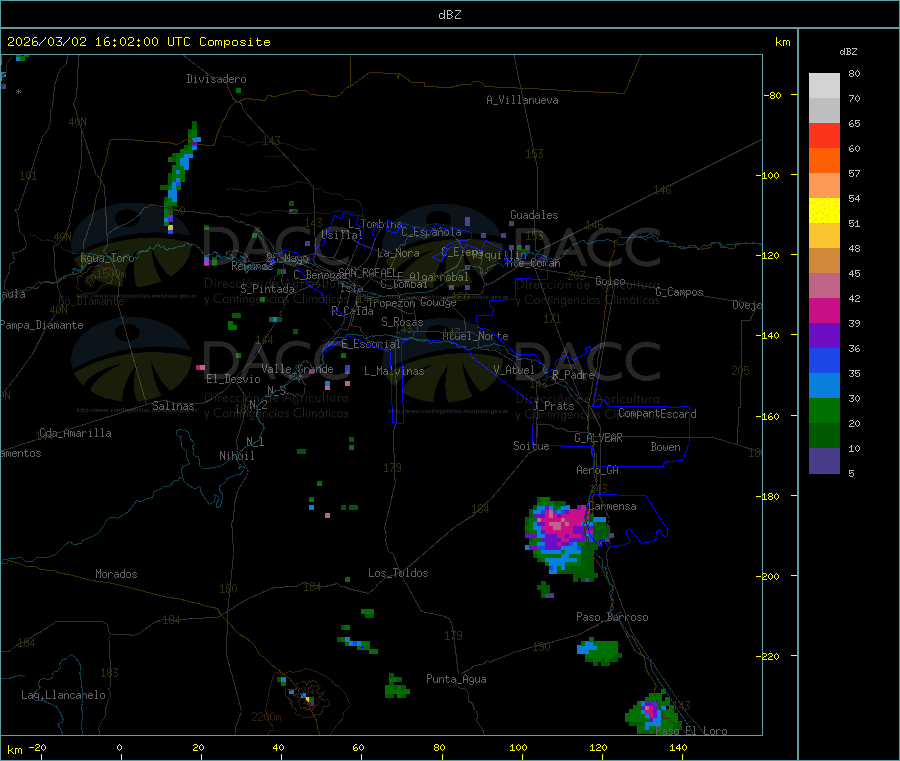Click the Agua_Toro location label
The height and width of the screenshot is (761, 900).
107,258
